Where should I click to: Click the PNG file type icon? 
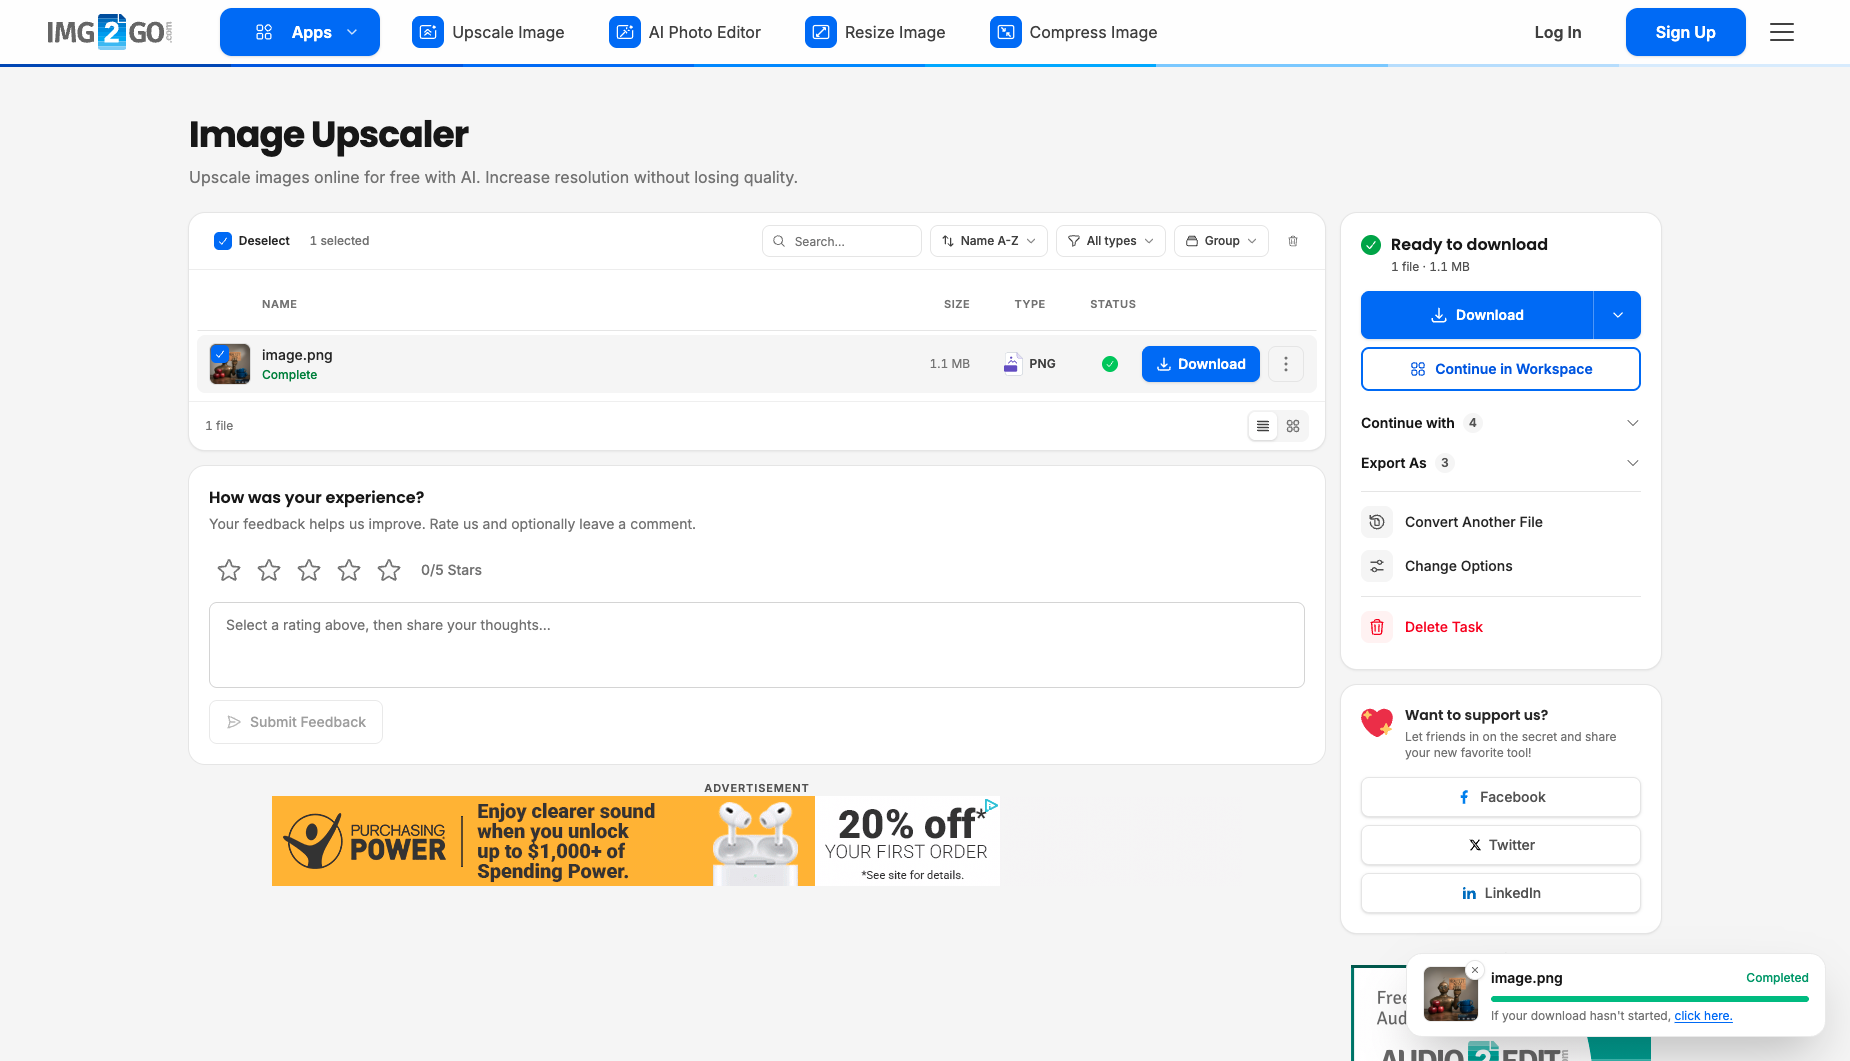[1011, 363]
